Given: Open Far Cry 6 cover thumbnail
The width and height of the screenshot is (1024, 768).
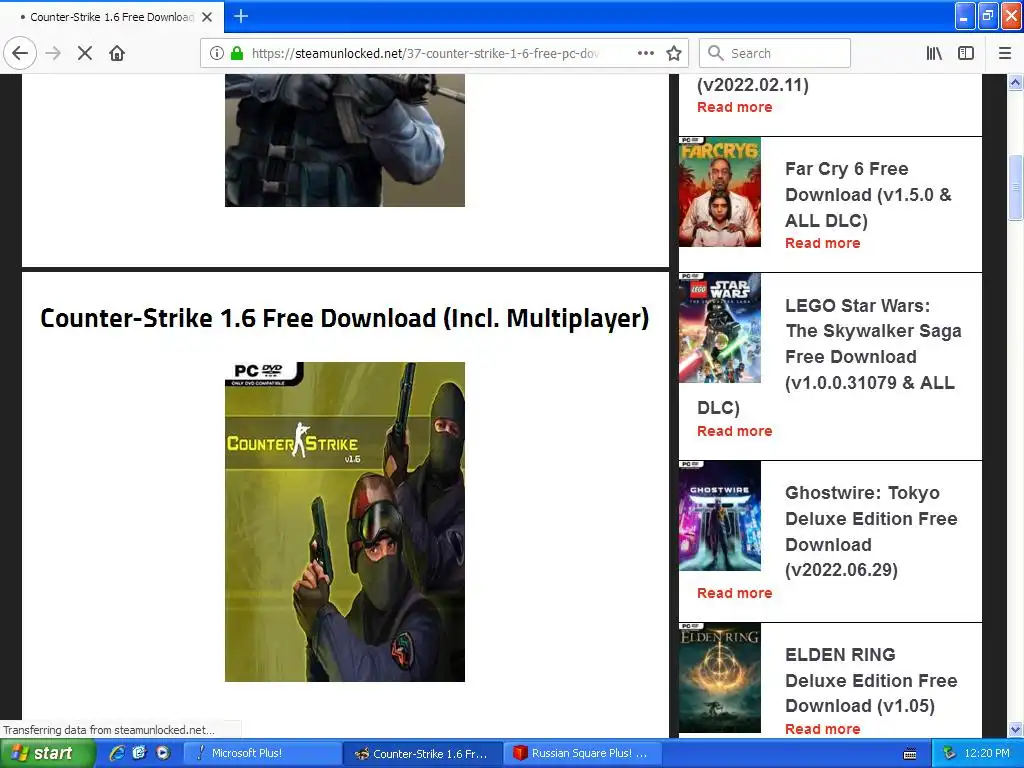Looking at the screenshot, I should [720, 191].
